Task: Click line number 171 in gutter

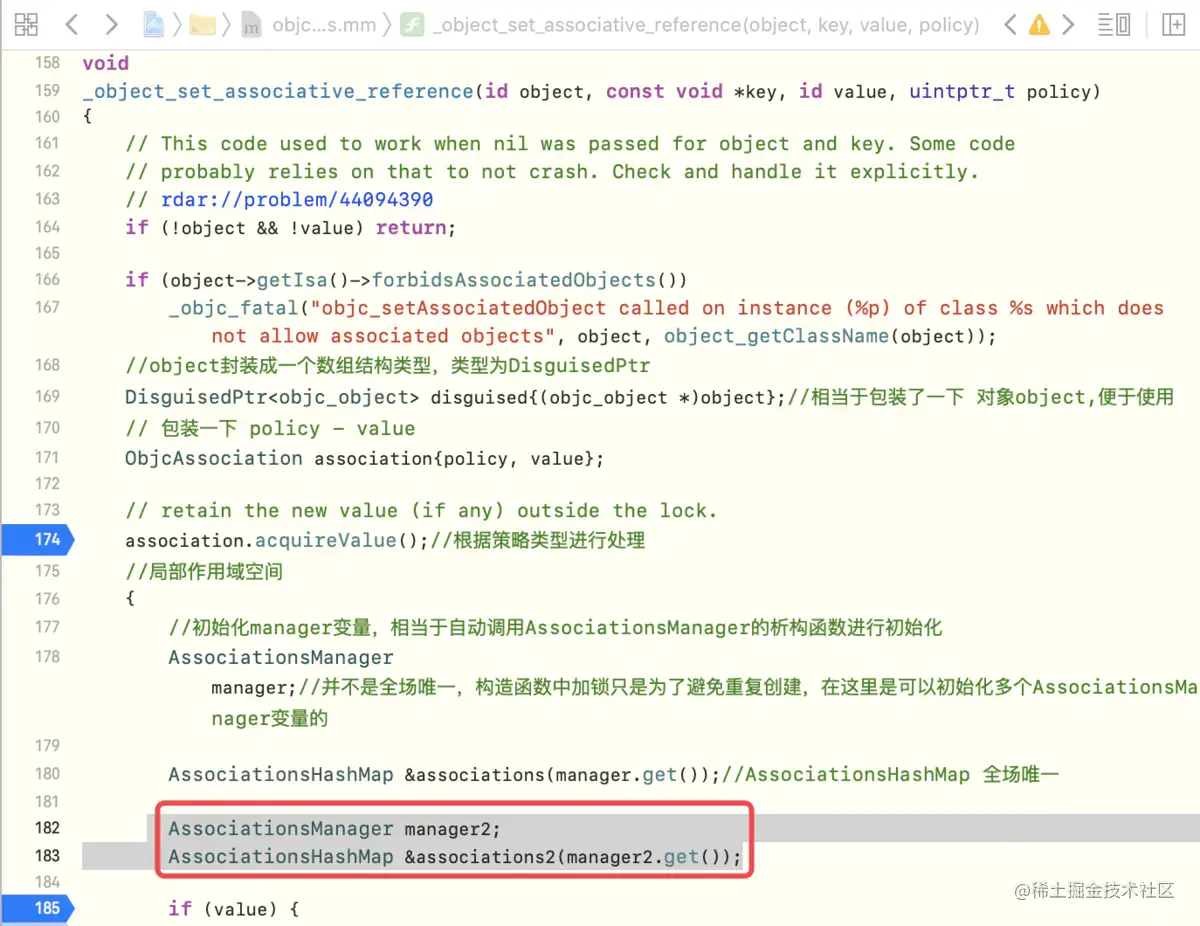Action: click(x=47, y=457)
